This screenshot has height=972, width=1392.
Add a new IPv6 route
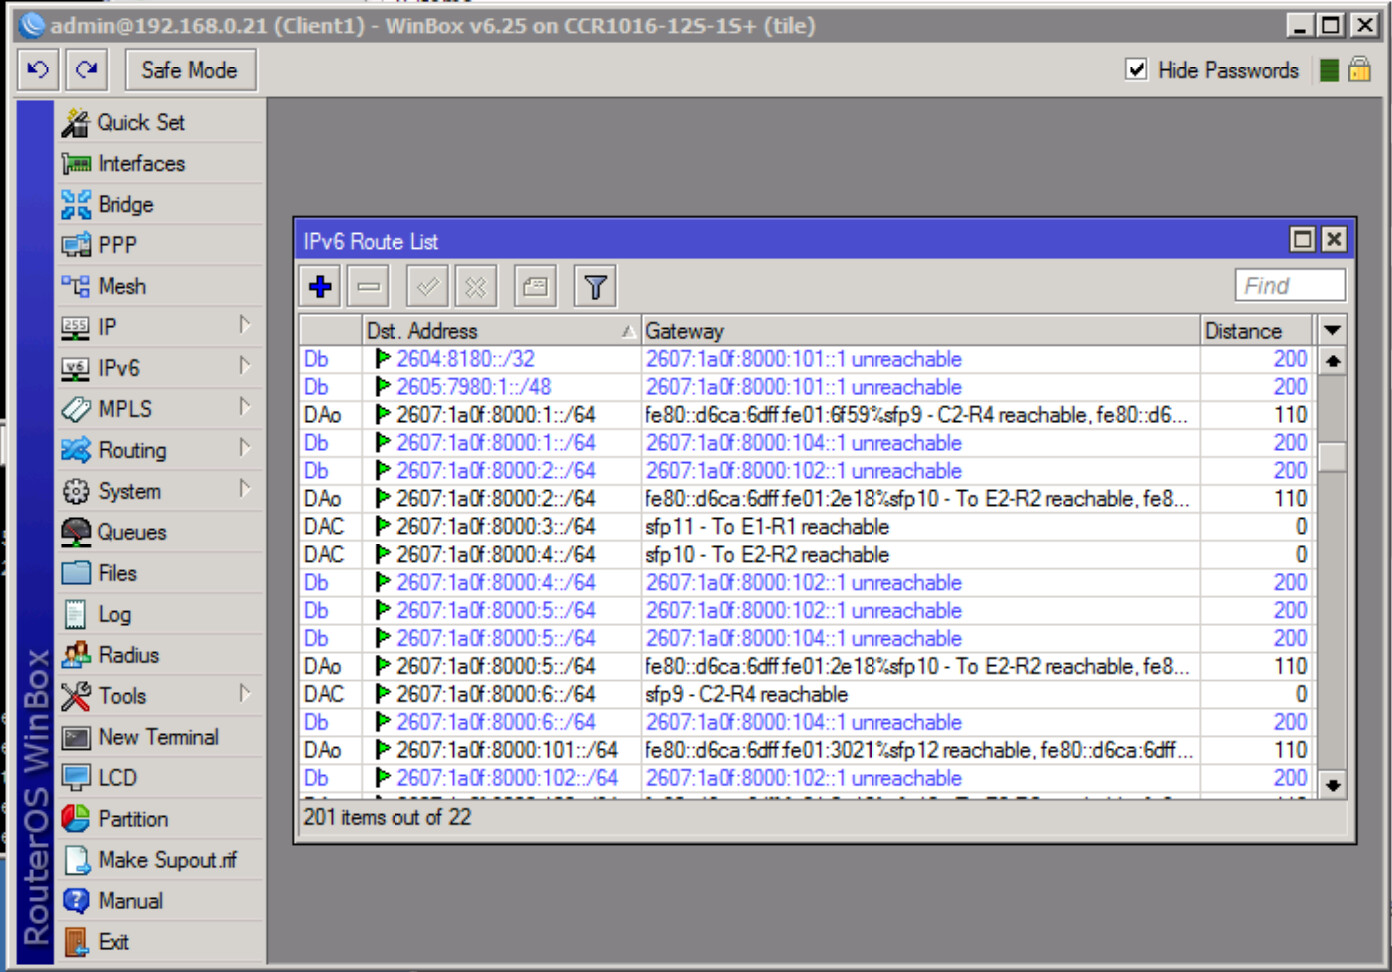click(x=318, y=286)
